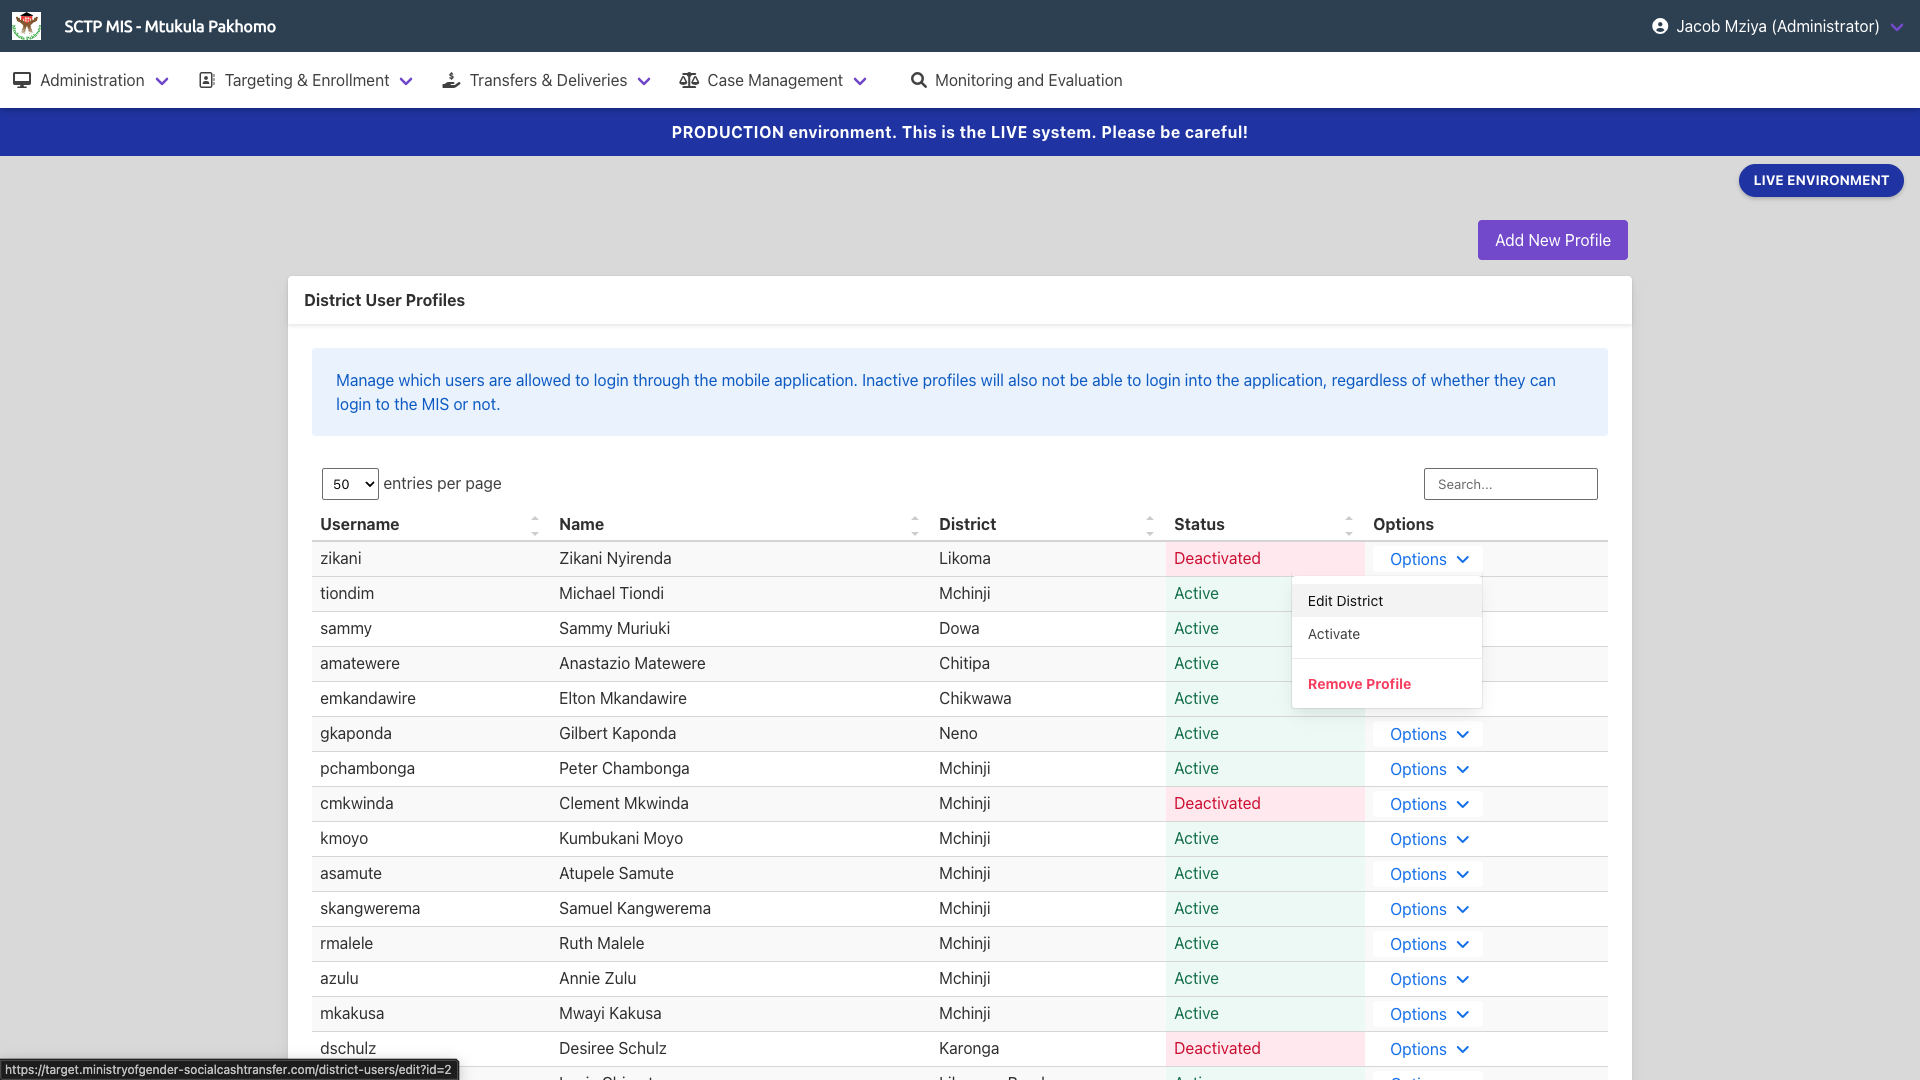This screenshot has height=1080, width=1920.
Task: Click the Targeting & Enrollment ID-card icon
Action: 207,80
